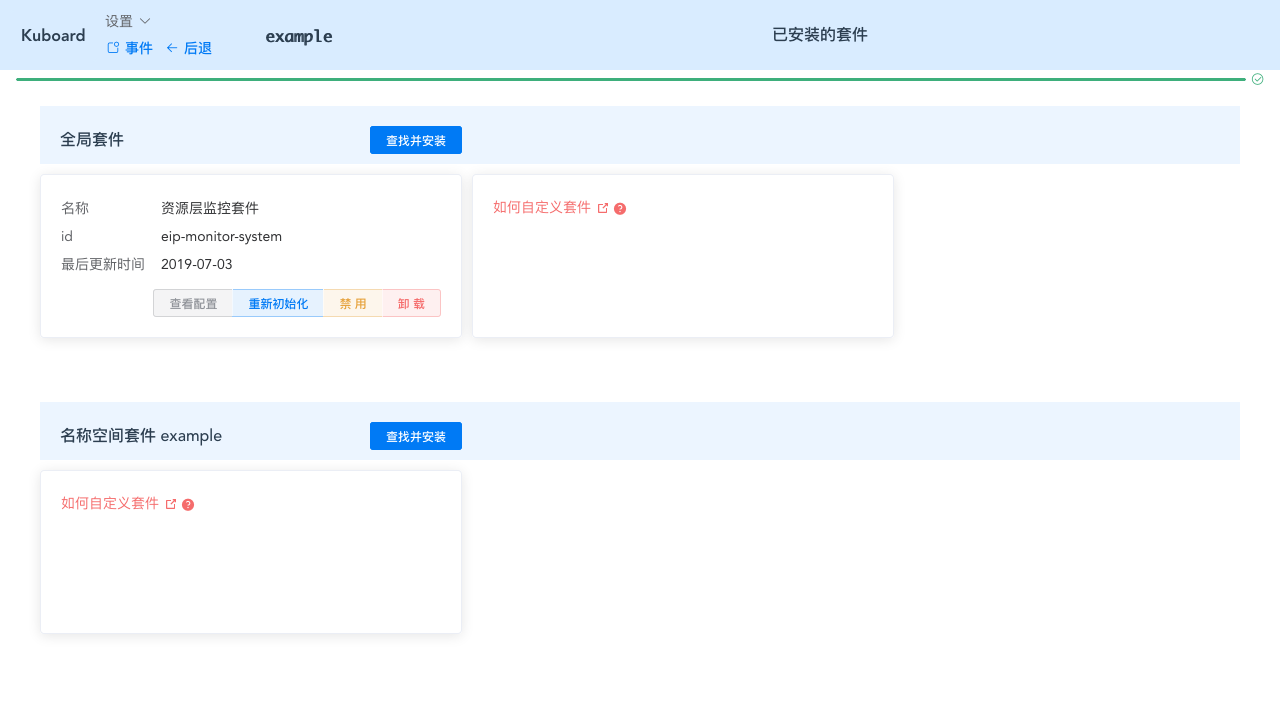
Task: Click 查找并安装 in the 全局套件 section
Action: tap(415, 140)
